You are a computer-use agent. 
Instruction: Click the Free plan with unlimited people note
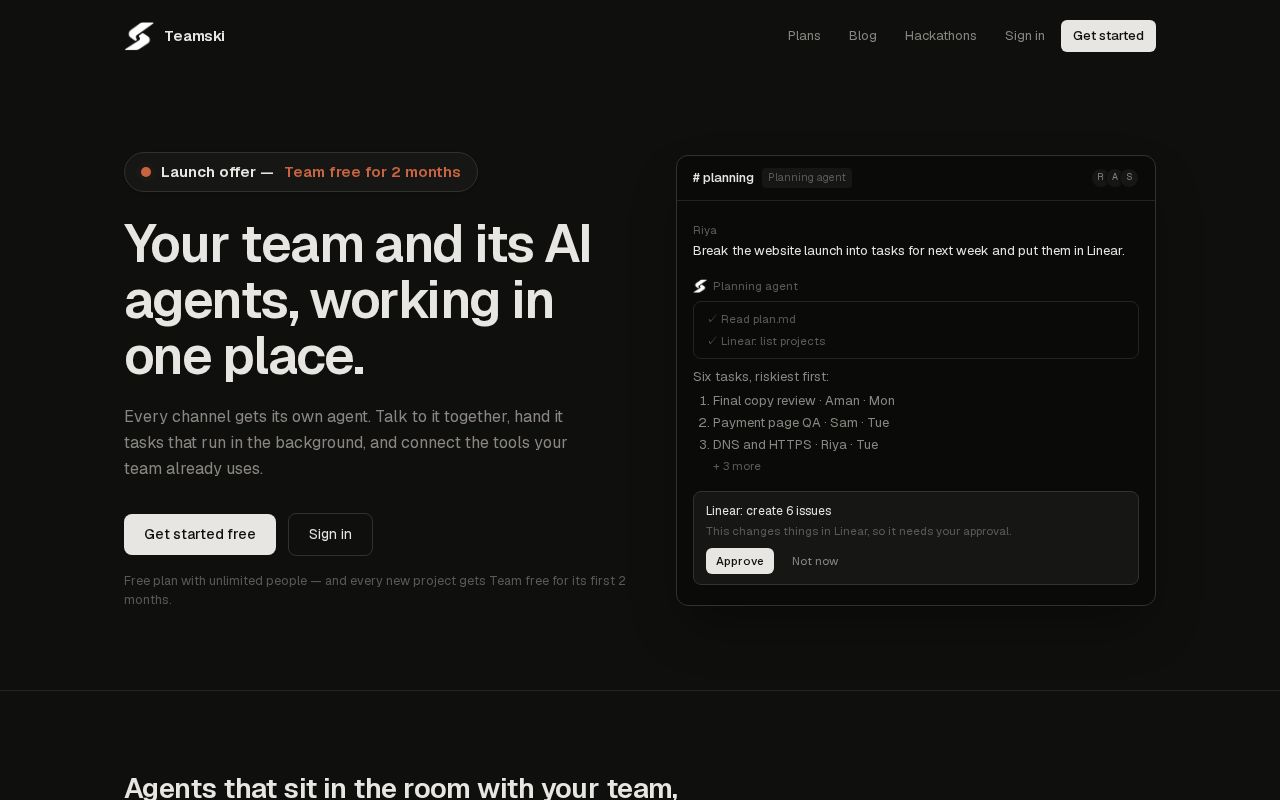(375, 590)
